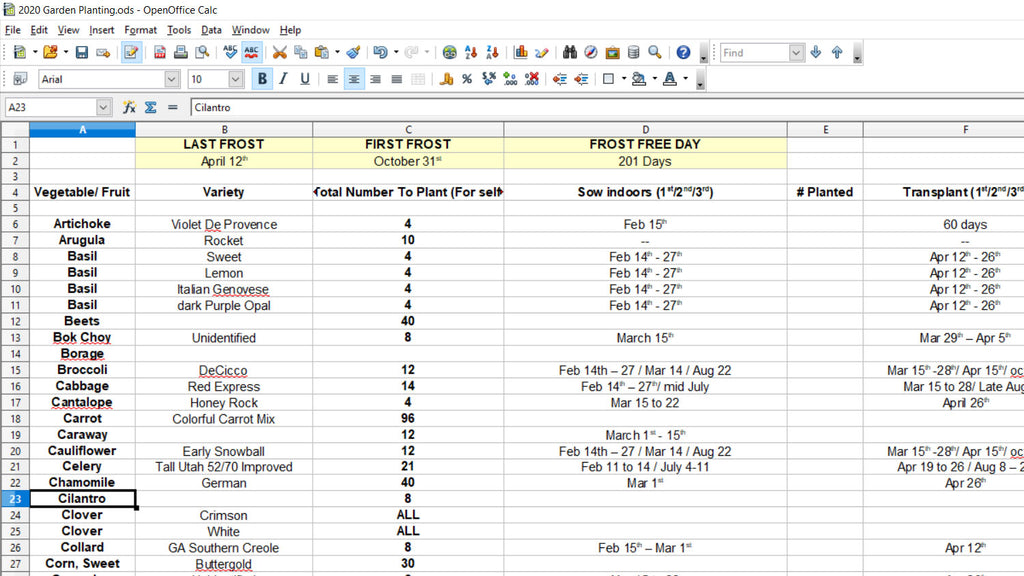
Task: Toggle Center Horizontally alignment
Action: click(354, 79)
